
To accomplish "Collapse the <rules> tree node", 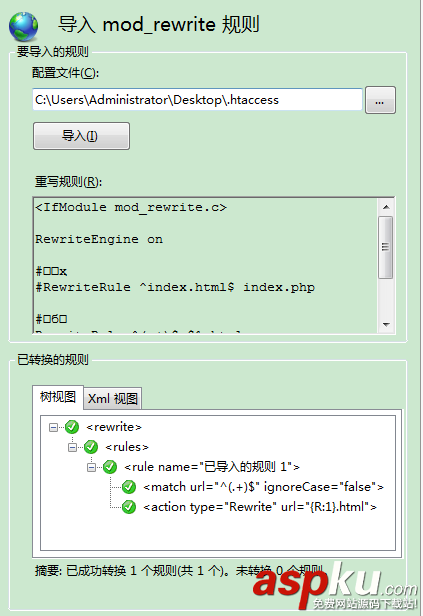I will pos(72,447).
